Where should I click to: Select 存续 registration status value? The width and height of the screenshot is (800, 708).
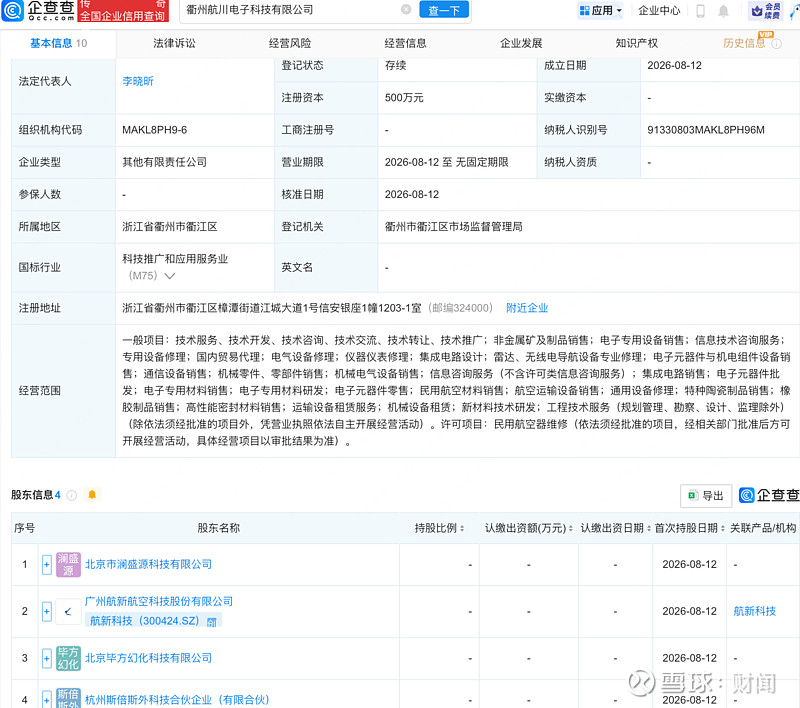(x=395, y=65)
